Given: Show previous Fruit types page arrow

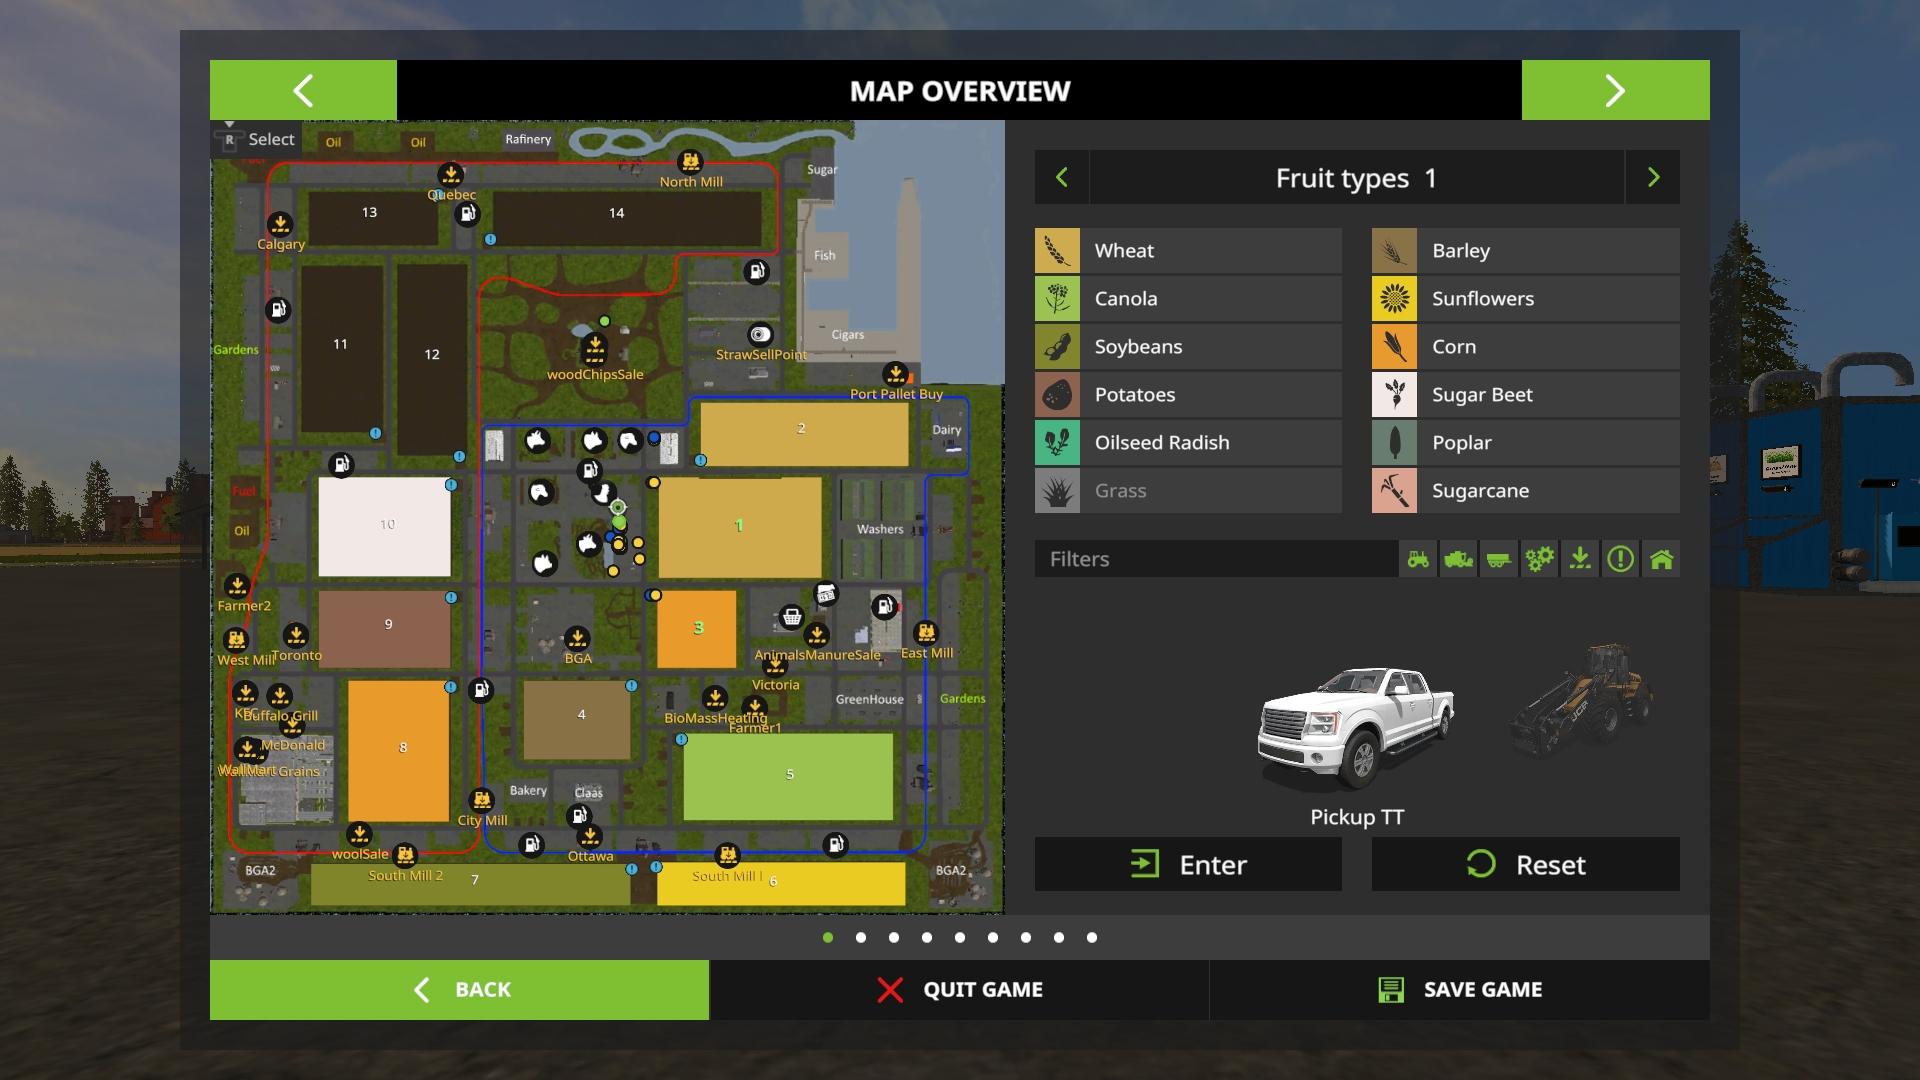Looking at the screenshot, I should (1062, 178).
